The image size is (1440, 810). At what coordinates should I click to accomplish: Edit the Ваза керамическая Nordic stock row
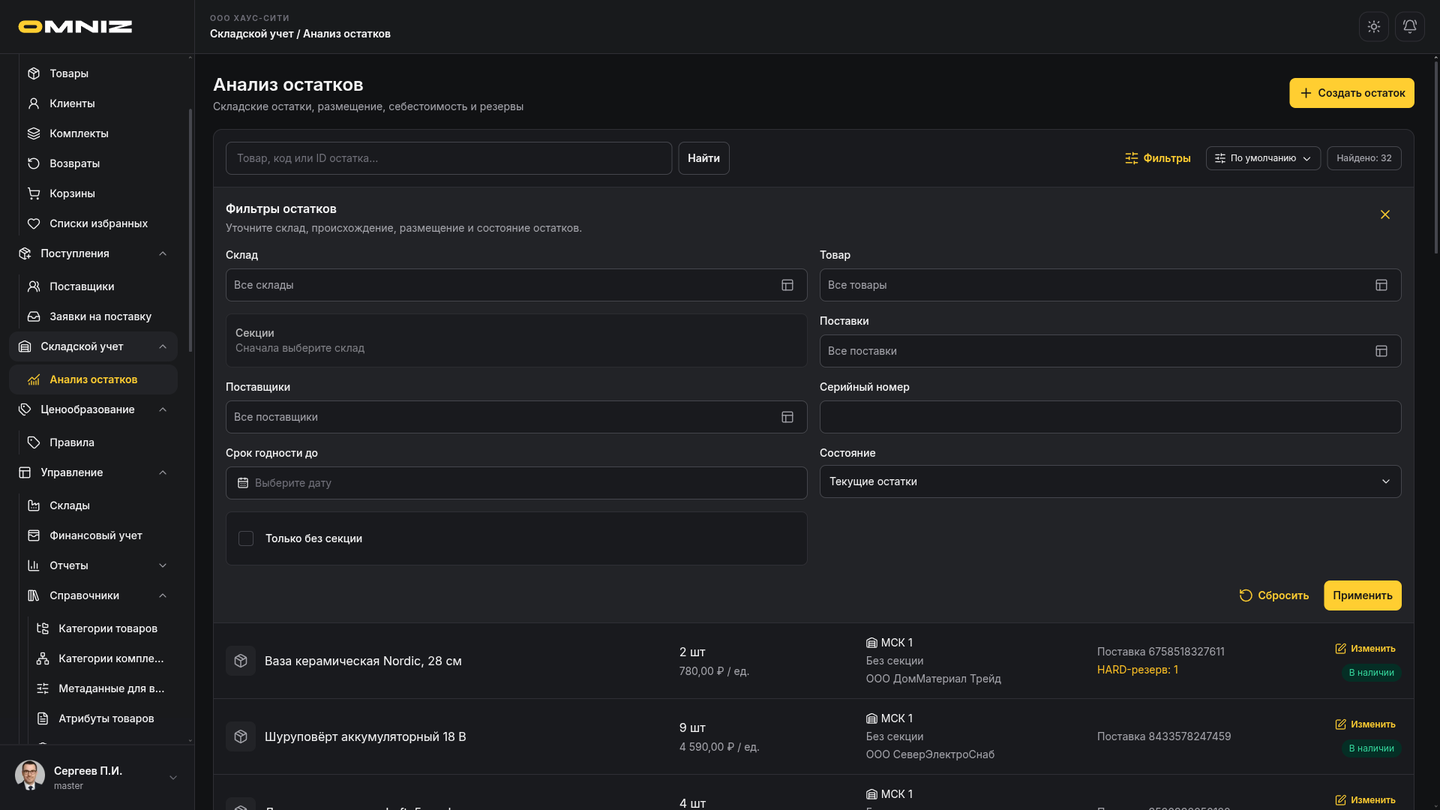click(x=1365, y=649)
